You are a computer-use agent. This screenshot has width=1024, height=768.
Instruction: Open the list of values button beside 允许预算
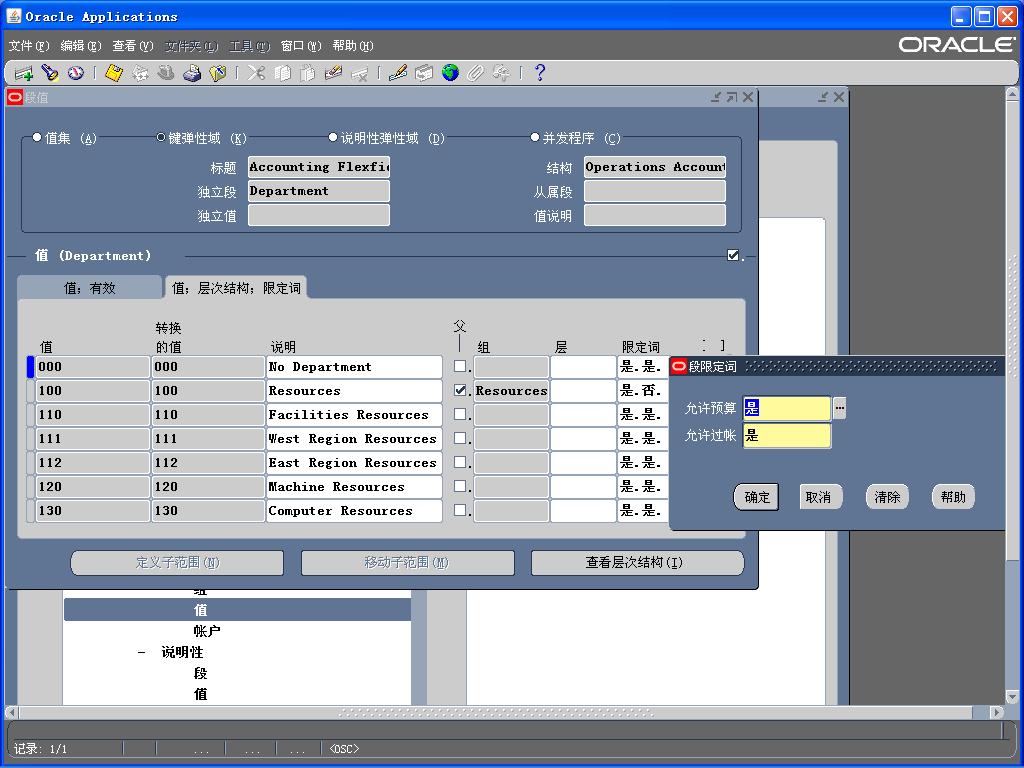[840, 408]
